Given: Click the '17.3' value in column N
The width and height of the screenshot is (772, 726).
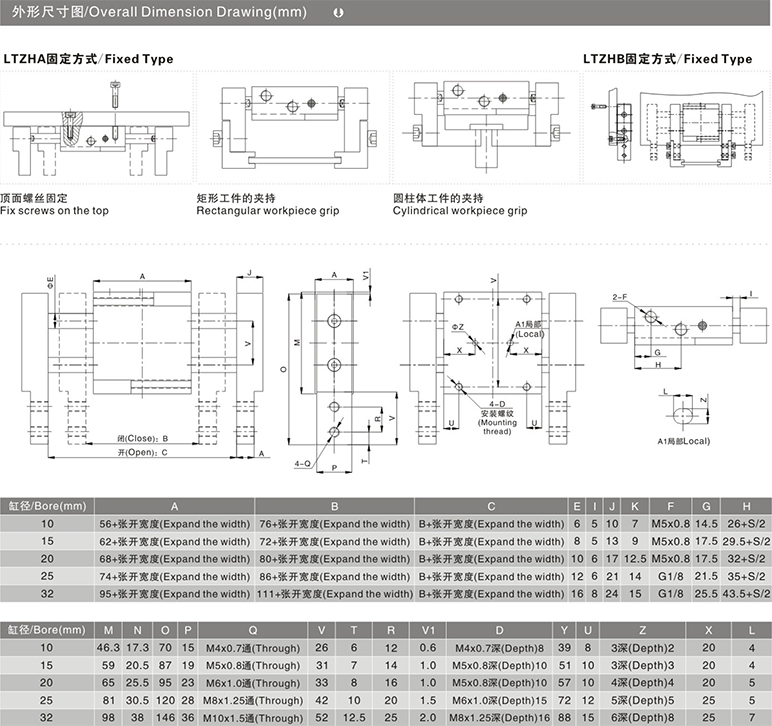Looking at the screenshot, I should pos(137,648).
